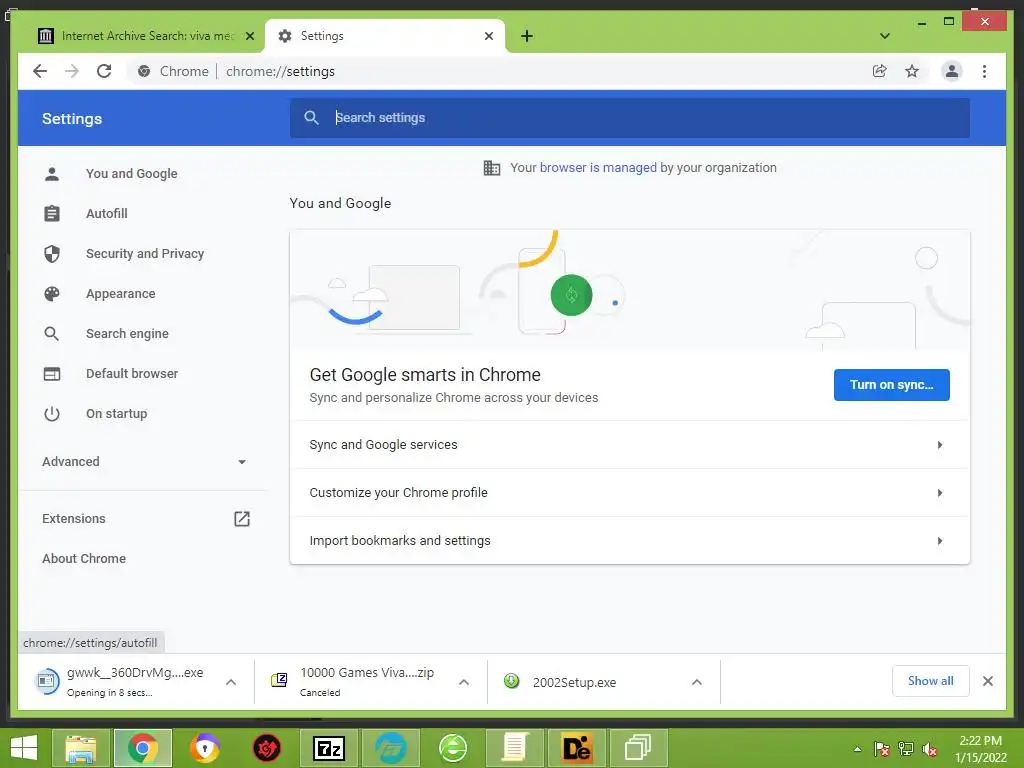
Task: Click the chrome://settings address bar
Action: [496, 71]
